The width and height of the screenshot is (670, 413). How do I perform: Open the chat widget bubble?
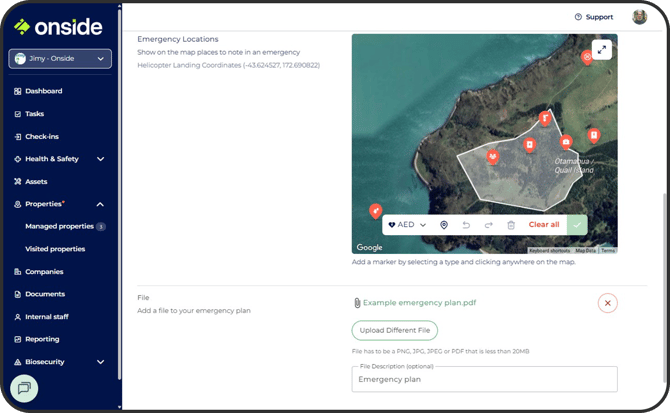(x=24, y=387)
